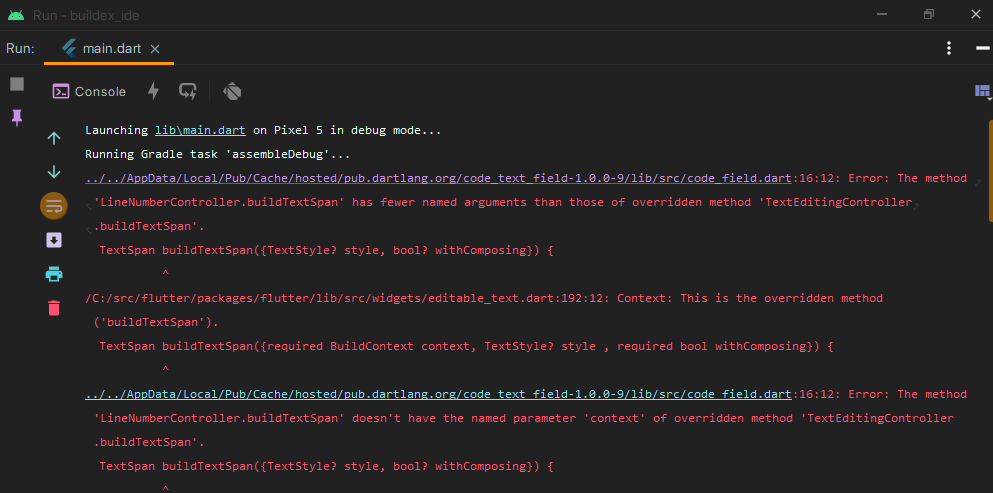Viewport: 993px width, 493px height.
Task: Trigger Flutter Hot Reload lightning icon
Action: tap(153, 91)
